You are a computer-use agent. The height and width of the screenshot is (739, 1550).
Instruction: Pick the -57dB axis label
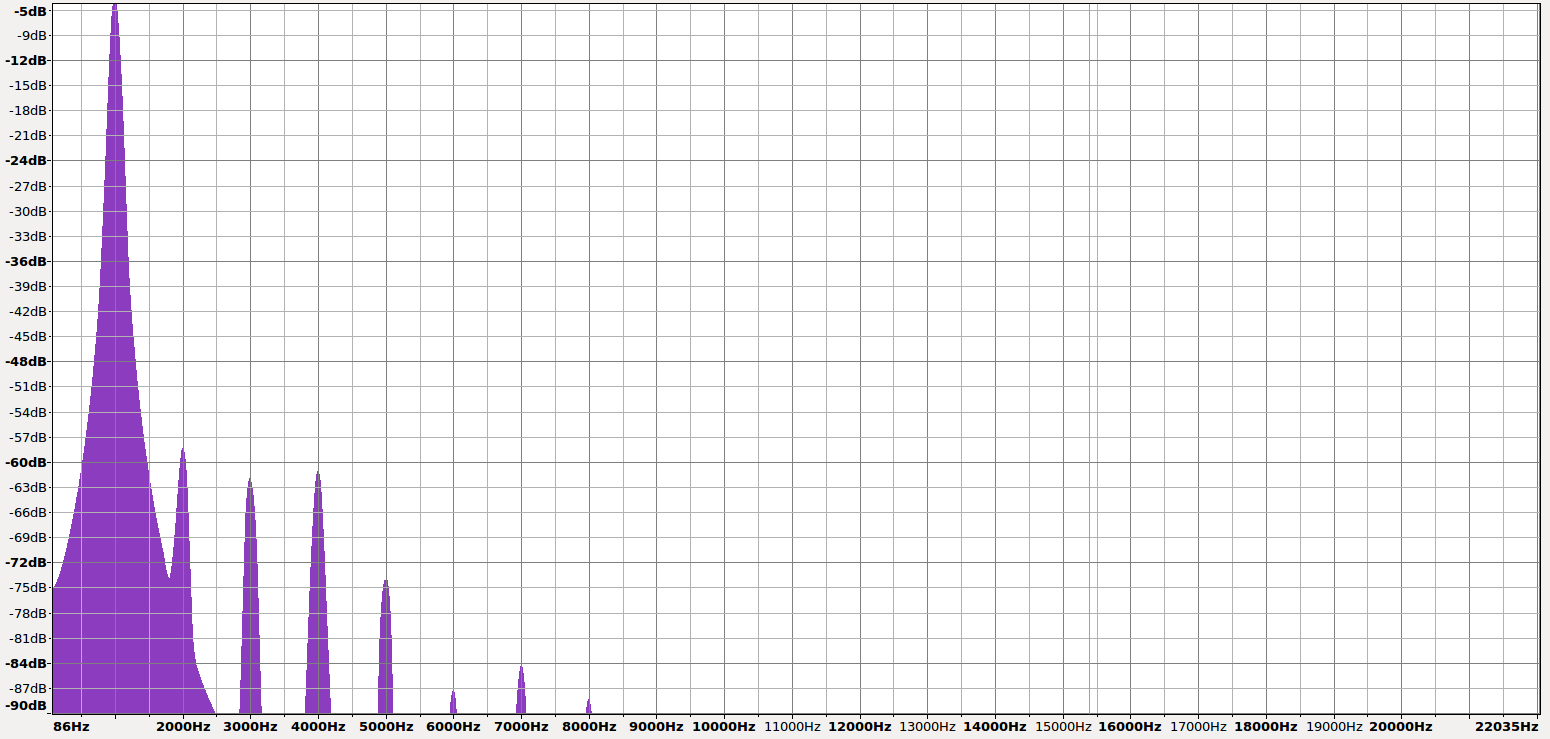pos(27,437)
